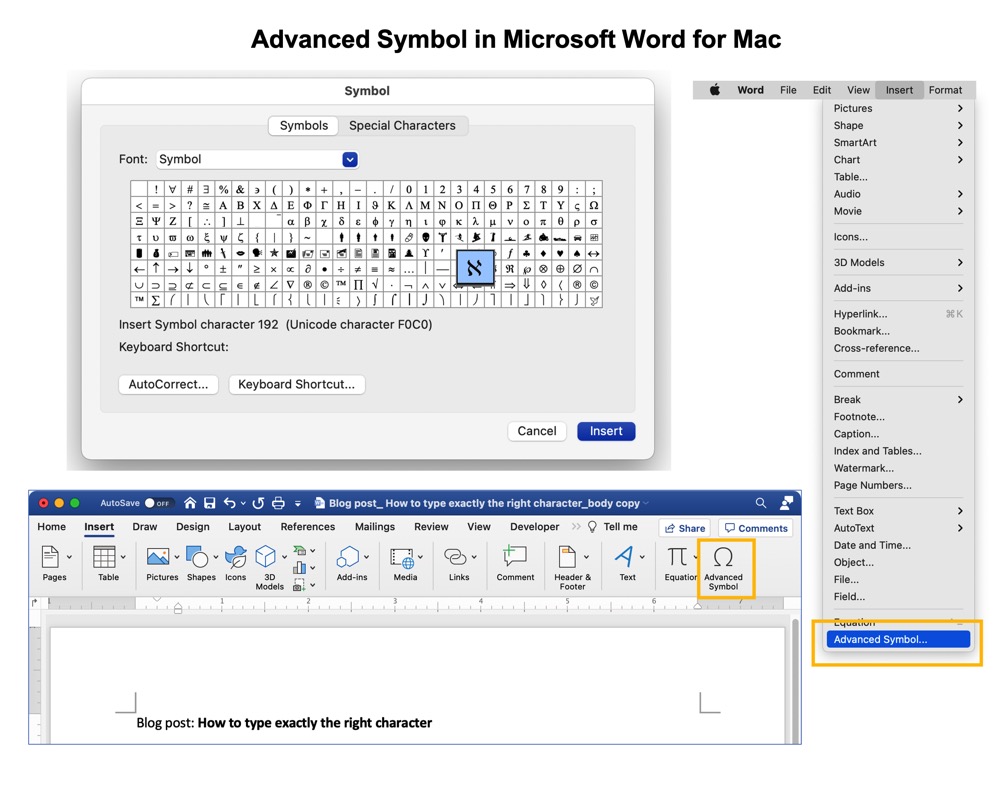Click the Share button in Word
Screen dimensions: 1000x794
[x=685, y=528]
